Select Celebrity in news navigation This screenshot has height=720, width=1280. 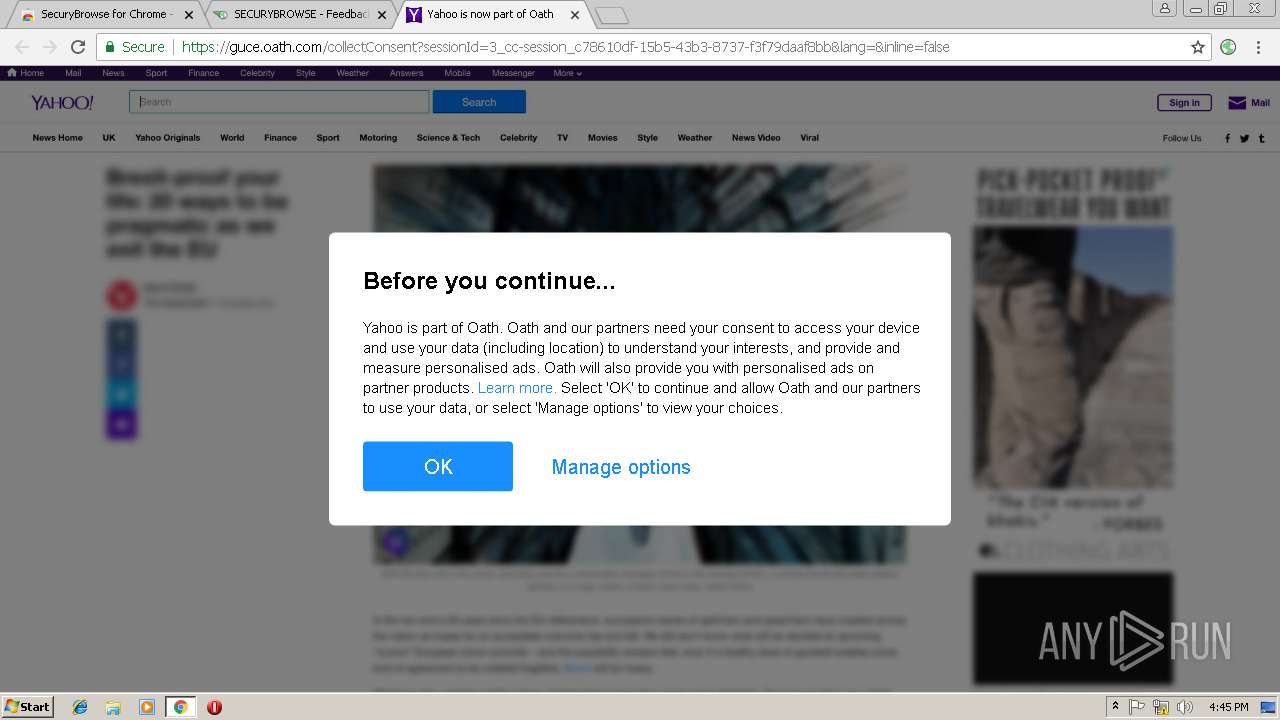pyautogui.click(x=518, y=138)
